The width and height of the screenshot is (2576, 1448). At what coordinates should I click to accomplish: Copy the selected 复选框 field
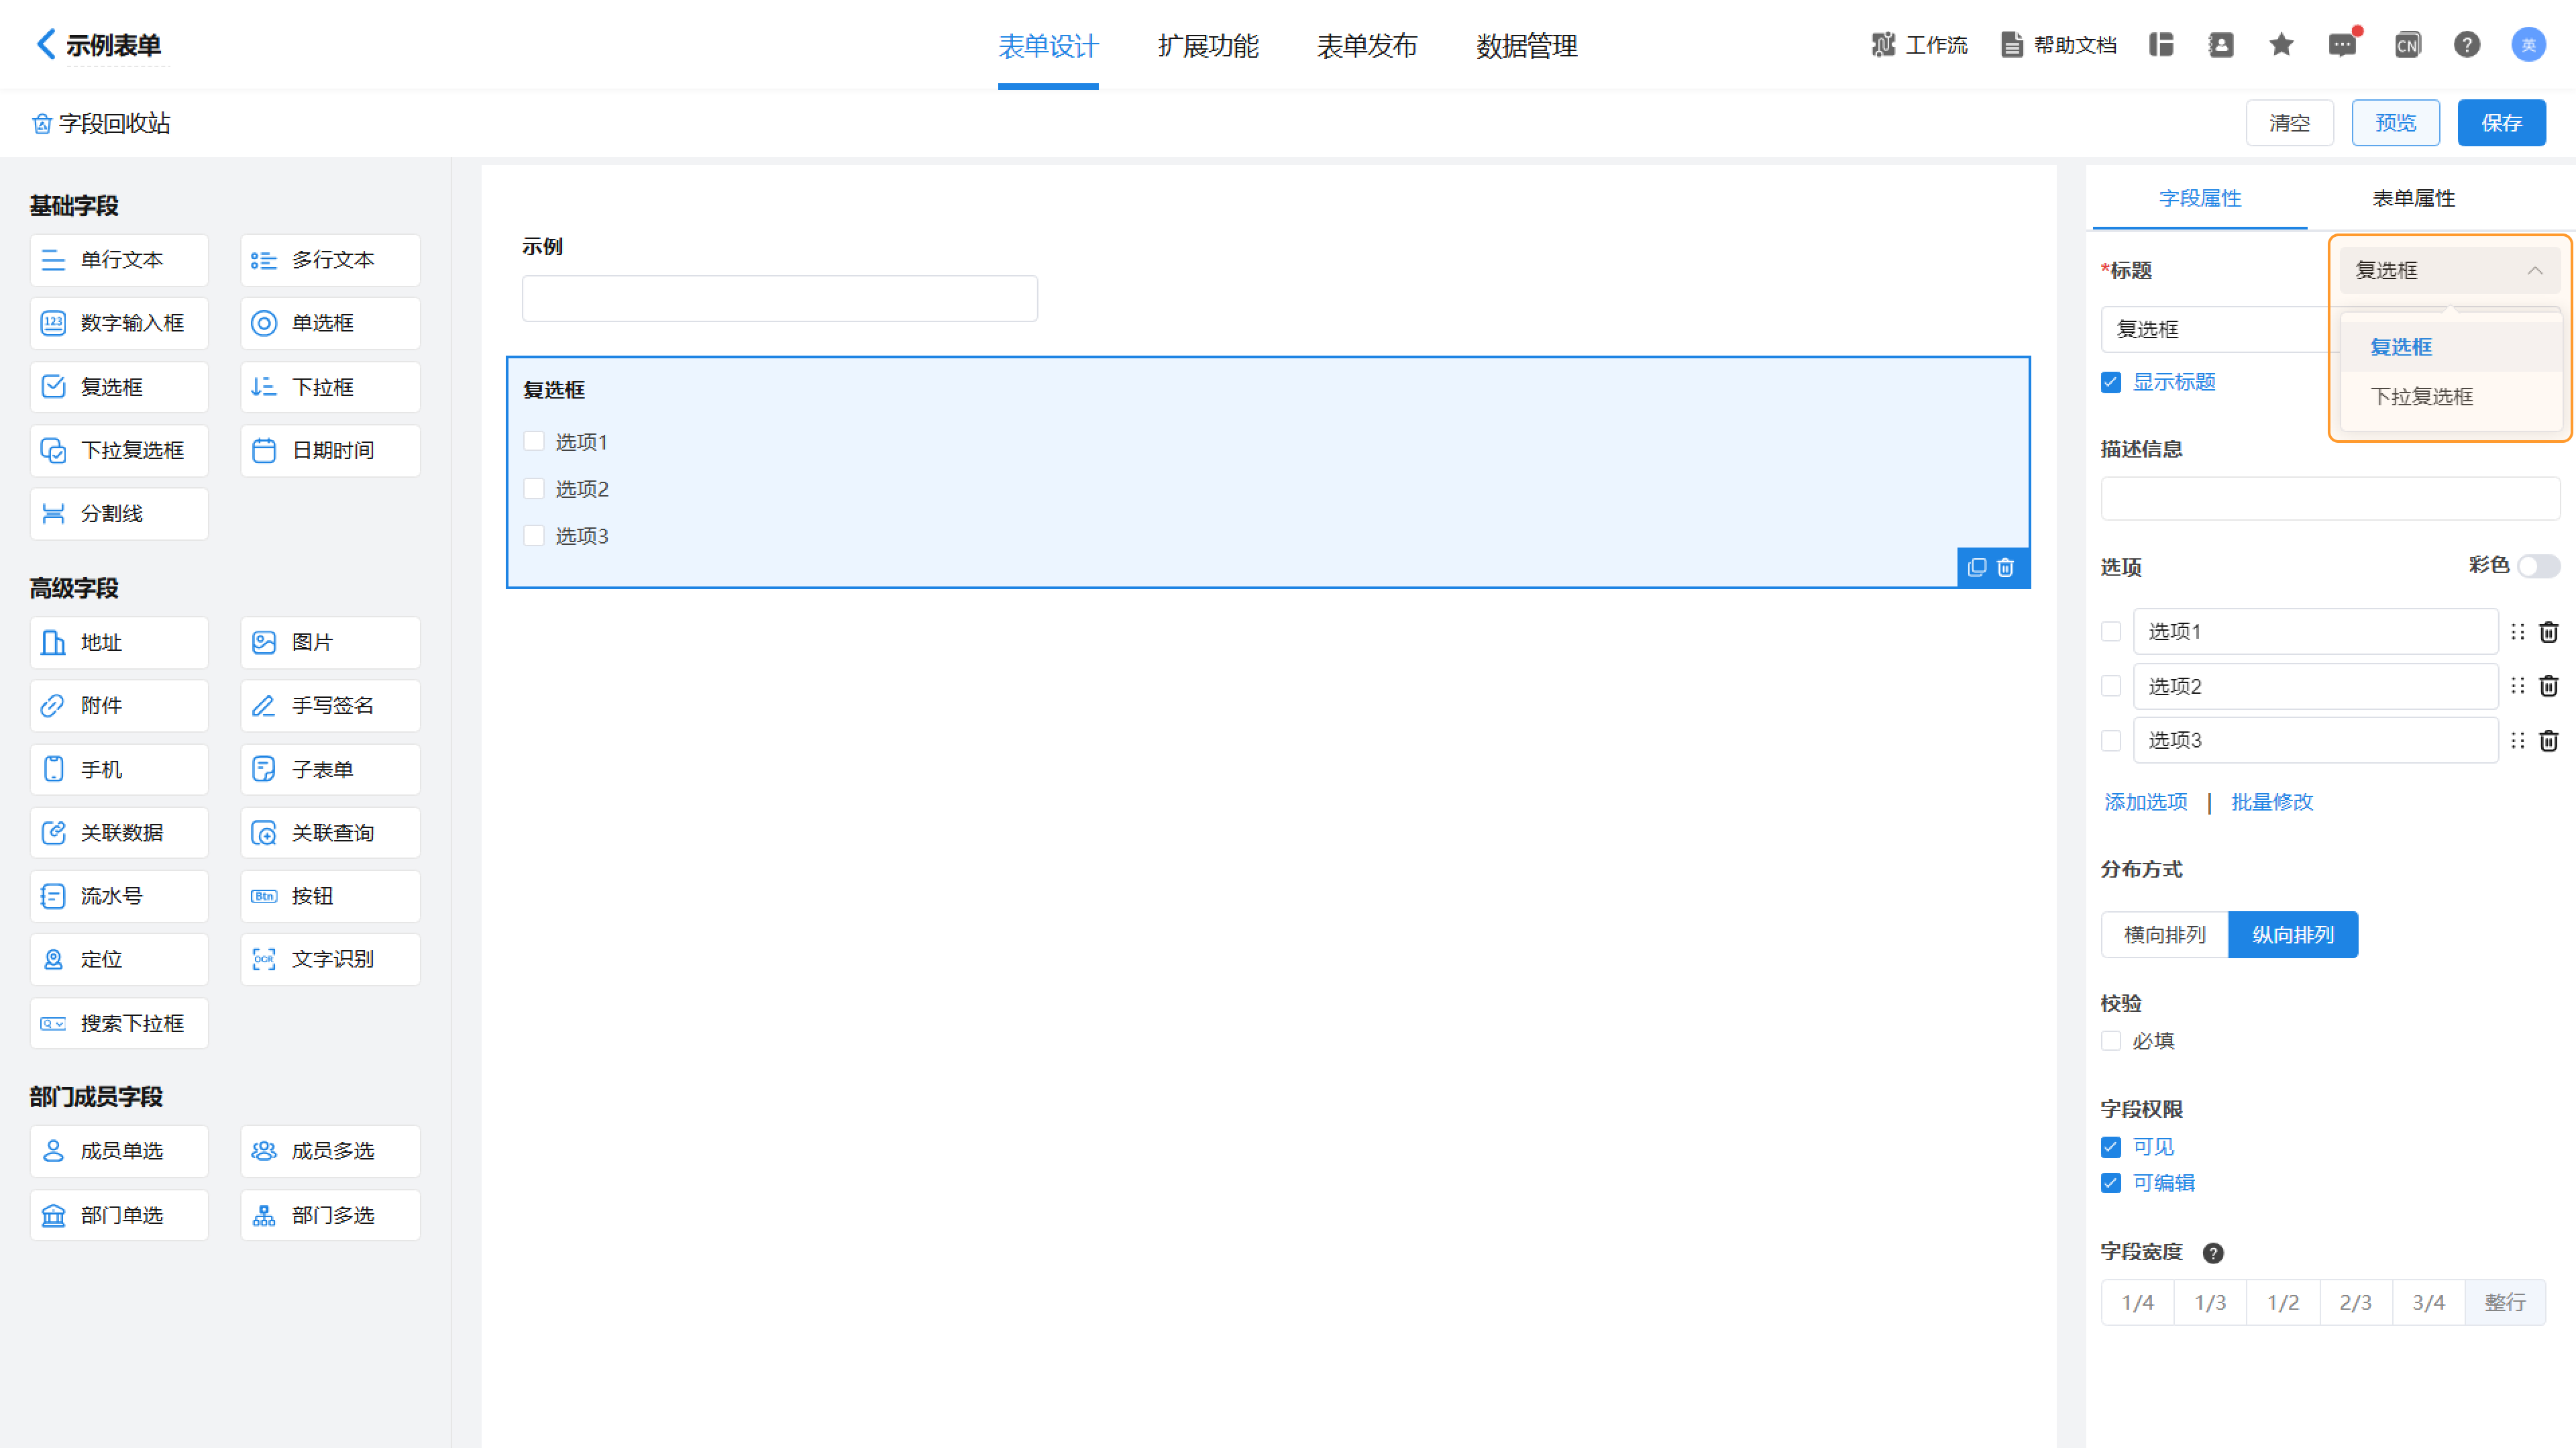pos(1976,568)
